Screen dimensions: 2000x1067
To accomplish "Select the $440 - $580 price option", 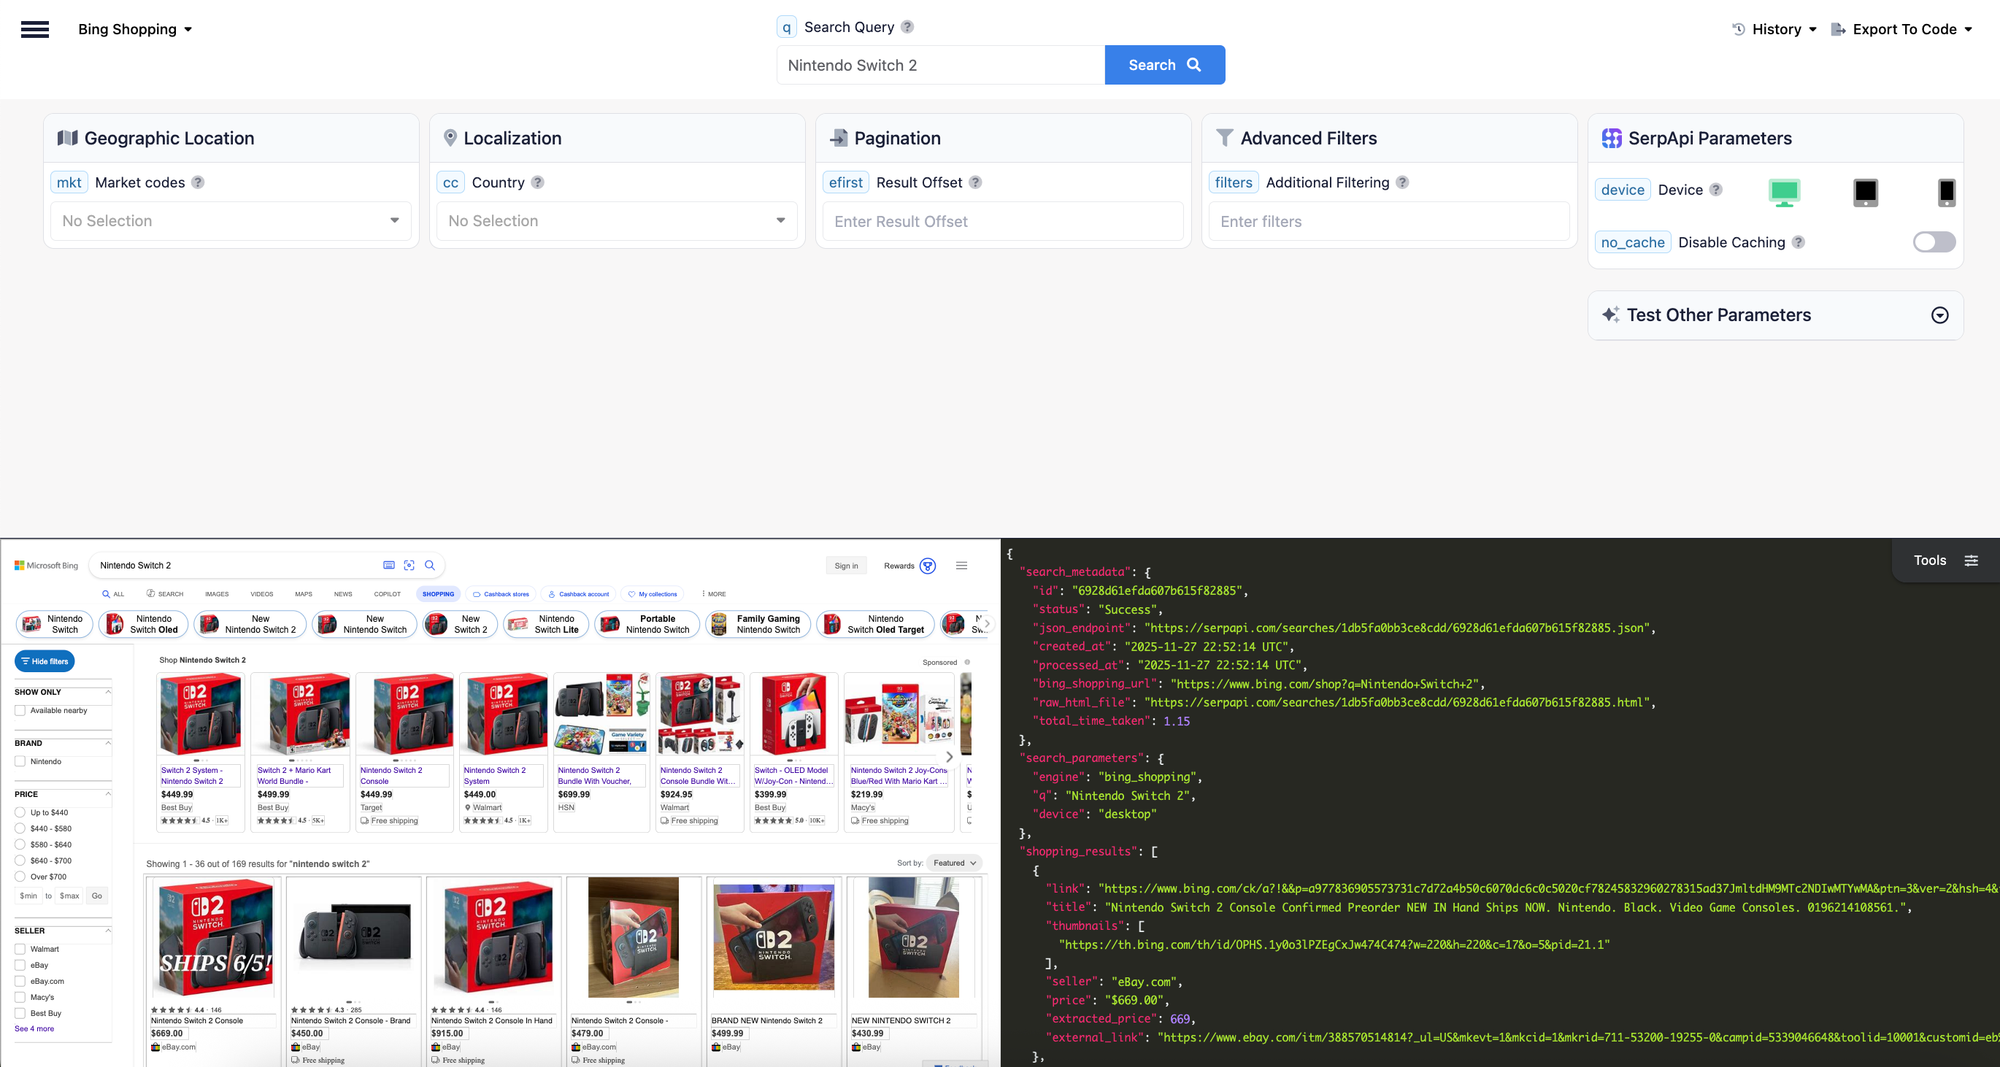I will click(x=20, y=829).
